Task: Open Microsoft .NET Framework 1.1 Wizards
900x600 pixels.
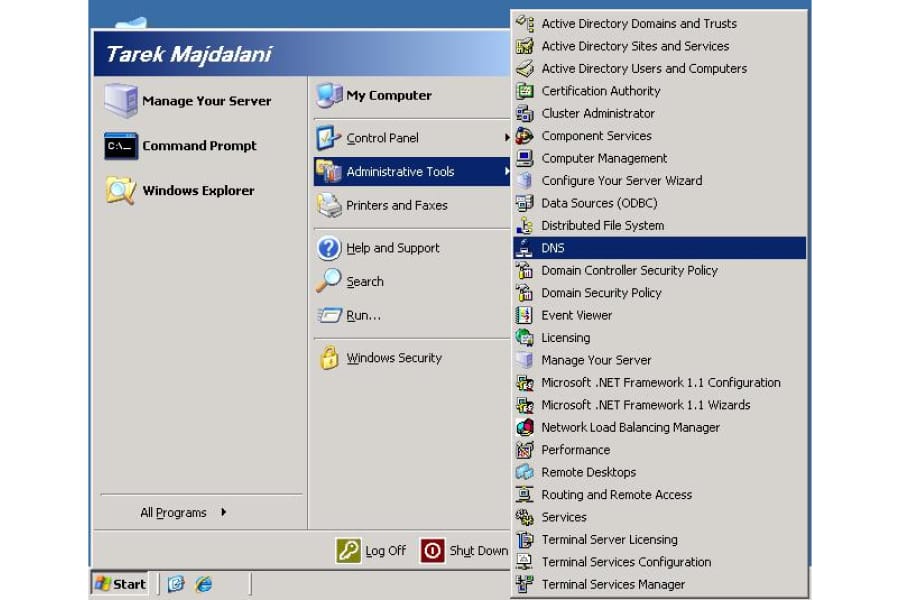Action: (660, 405)
